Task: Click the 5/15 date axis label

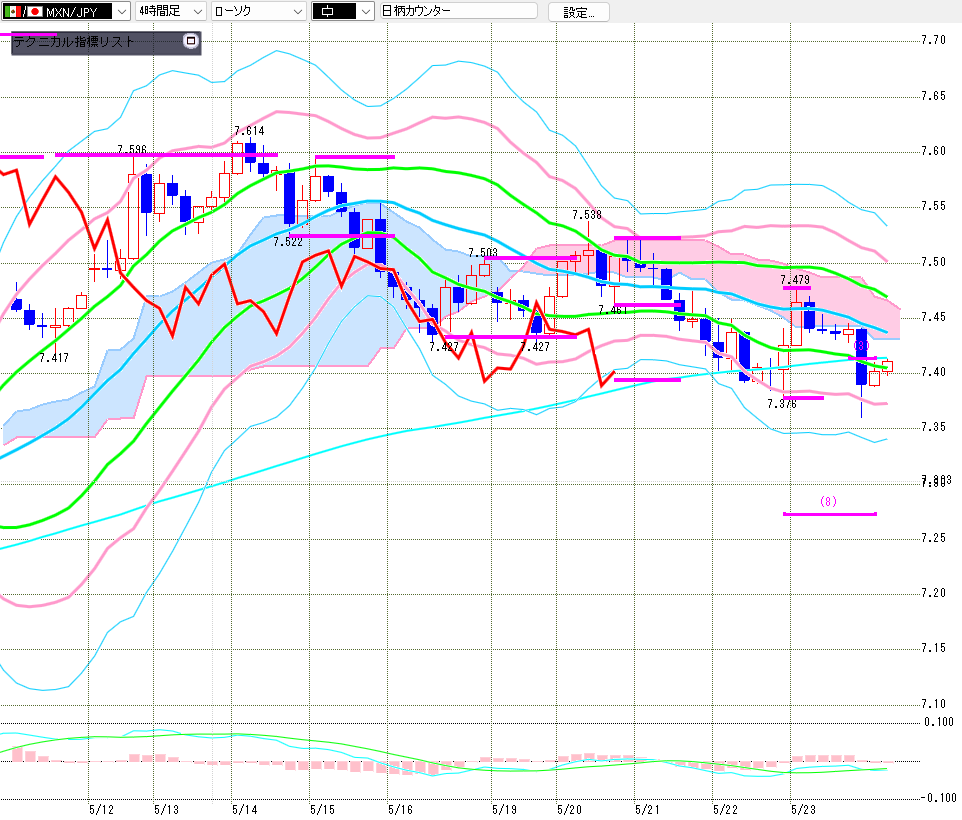Action: point(322,810)
